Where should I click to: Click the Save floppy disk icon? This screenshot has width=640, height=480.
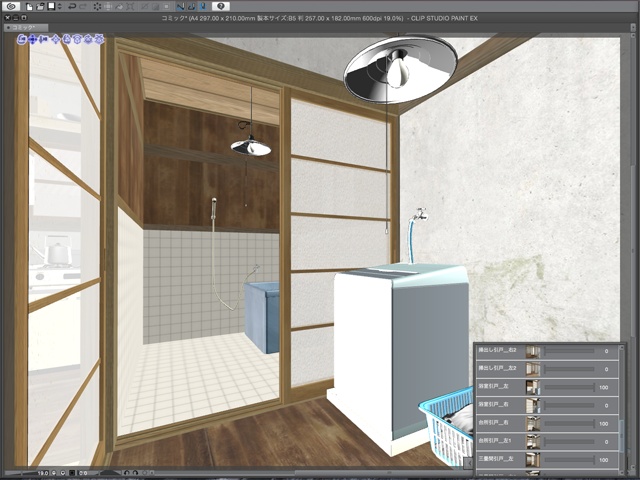pyautogui.click(x=51, y=6)
